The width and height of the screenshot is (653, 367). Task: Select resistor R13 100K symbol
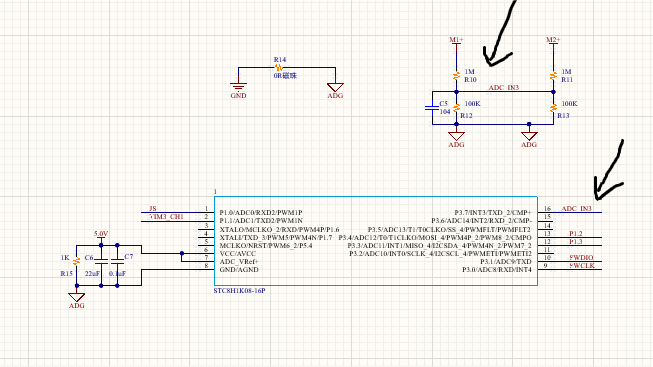pyautogui.click(x=553, y=108)
